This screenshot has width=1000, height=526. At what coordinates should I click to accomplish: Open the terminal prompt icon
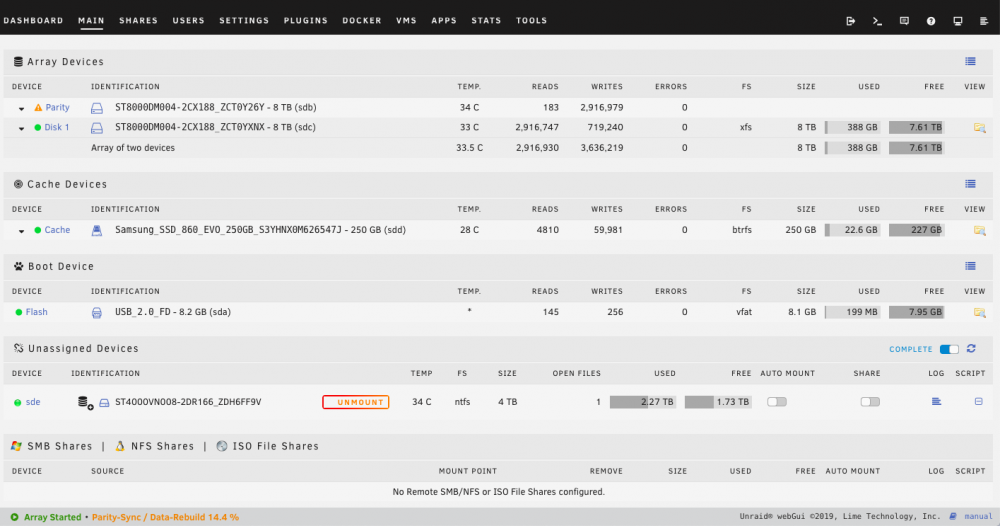click(x=878, y=21)
